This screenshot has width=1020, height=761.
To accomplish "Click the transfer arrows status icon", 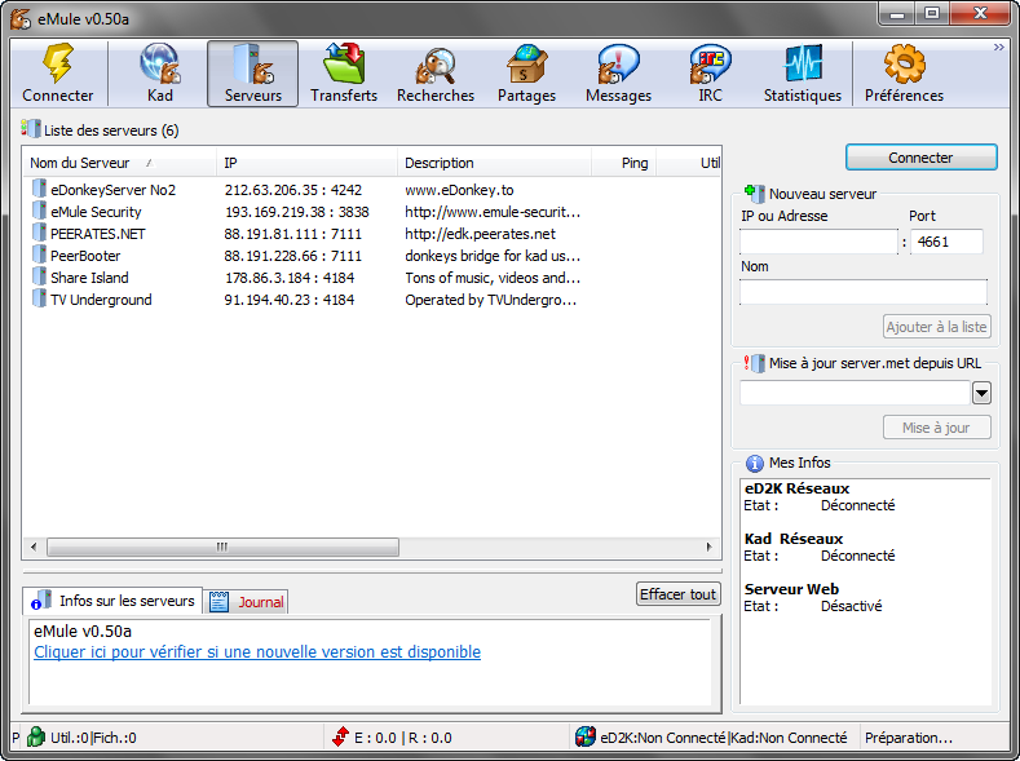I will coord(340,737).
